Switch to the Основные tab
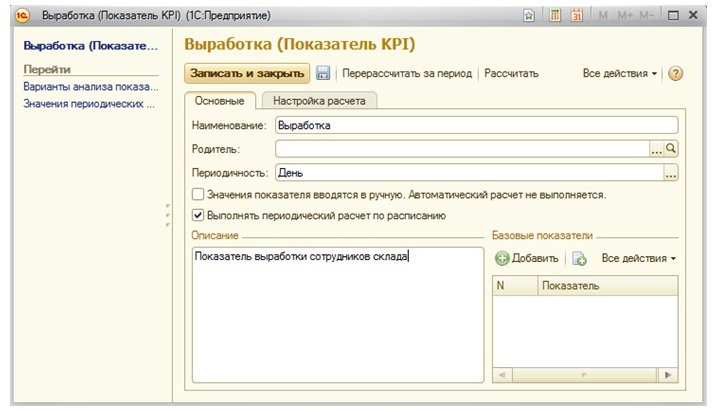Screen dimensions: 720x413 [x=219, y=101]
